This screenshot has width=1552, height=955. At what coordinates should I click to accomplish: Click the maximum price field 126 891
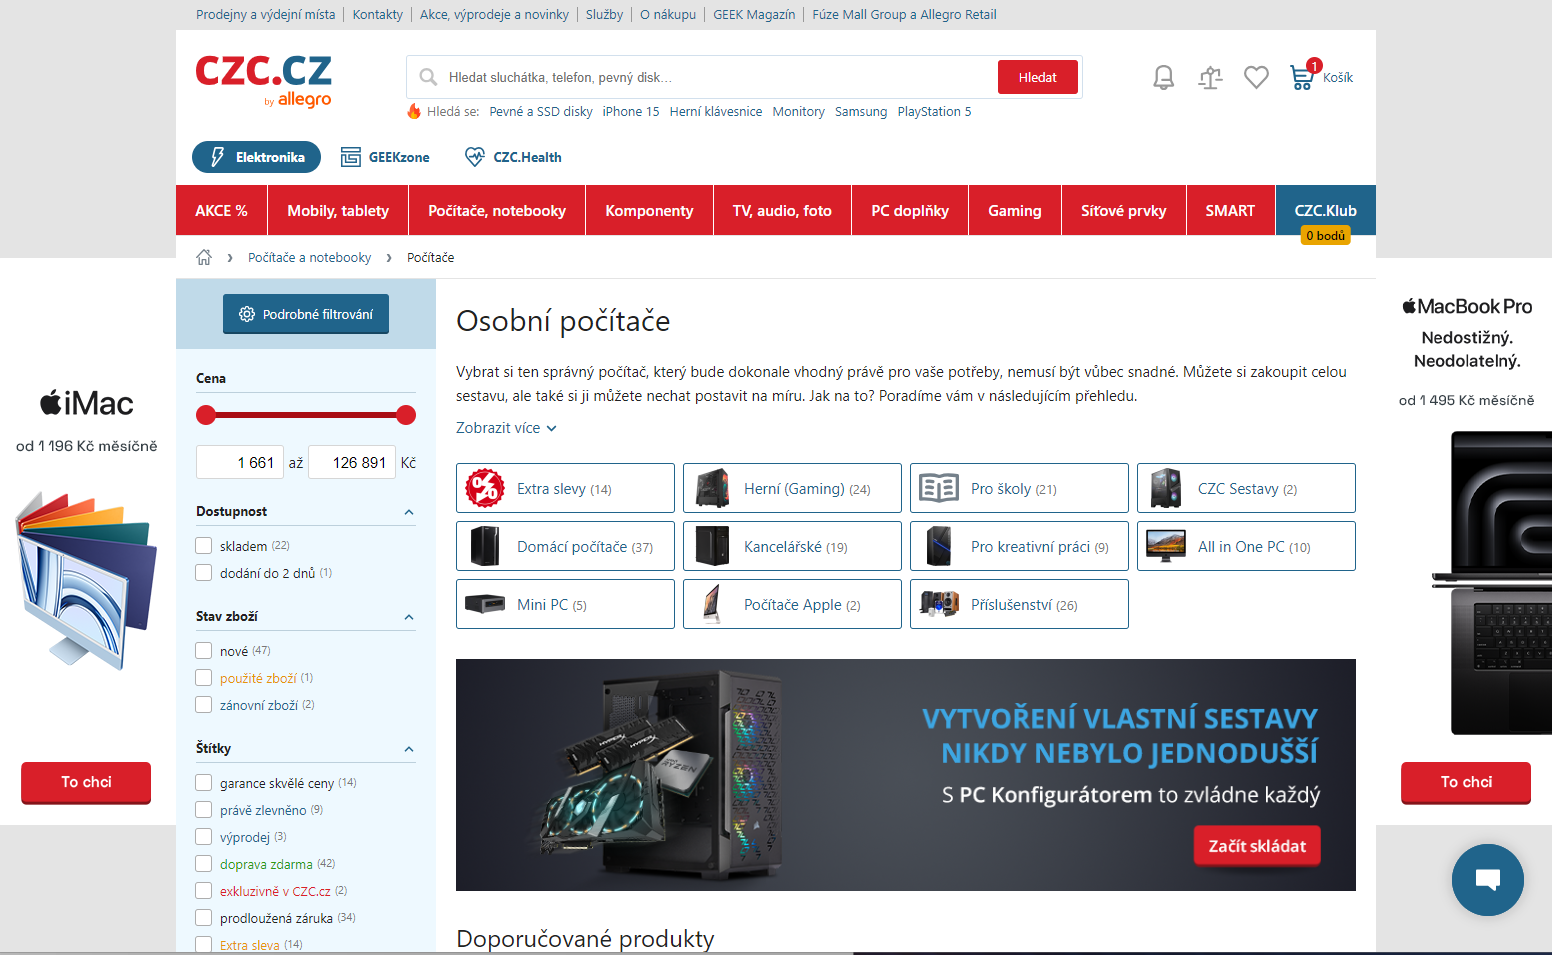pyautogui.click(x=352, y=462)
